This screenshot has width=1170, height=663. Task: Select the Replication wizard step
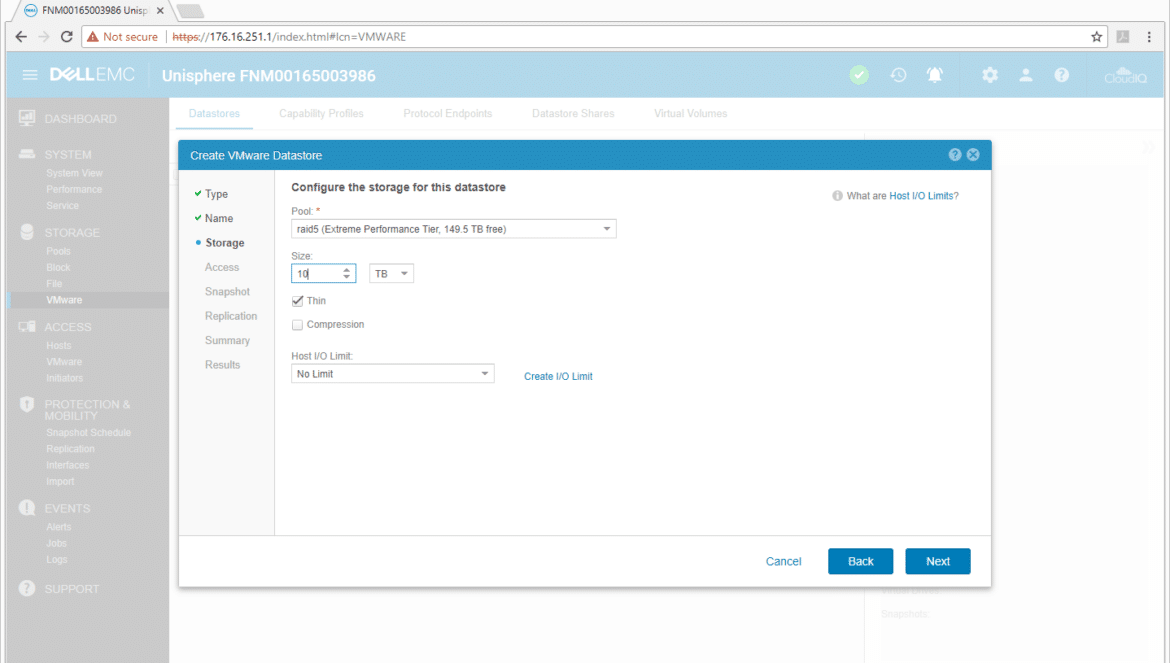(x=231, y=316)
